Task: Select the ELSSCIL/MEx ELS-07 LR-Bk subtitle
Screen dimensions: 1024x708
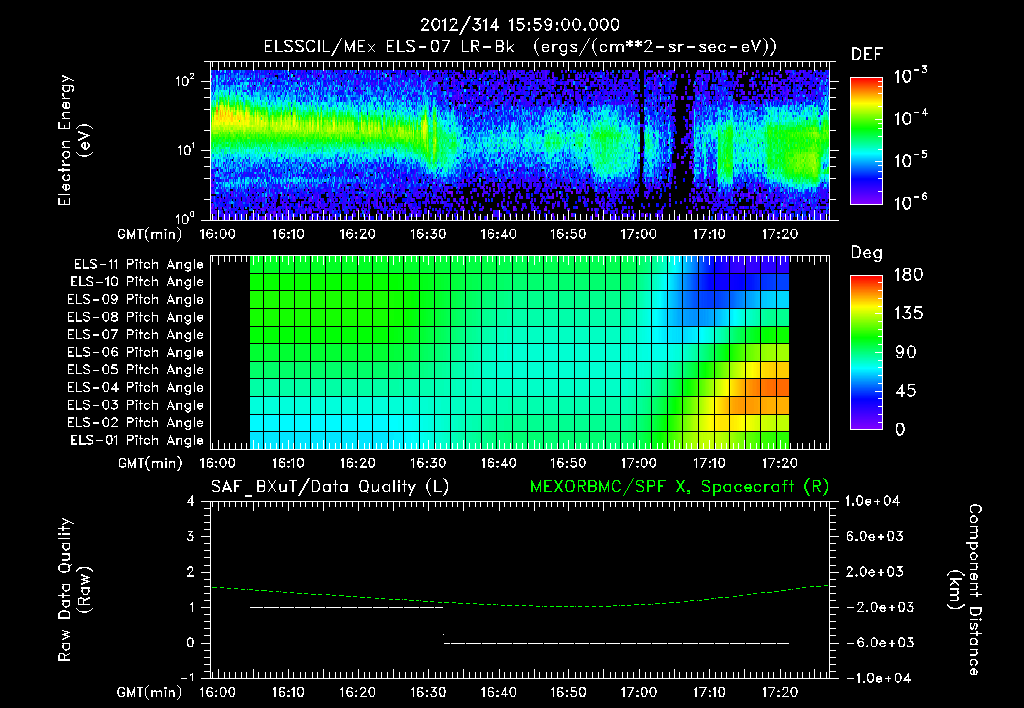Action: (x=389, y=47)
